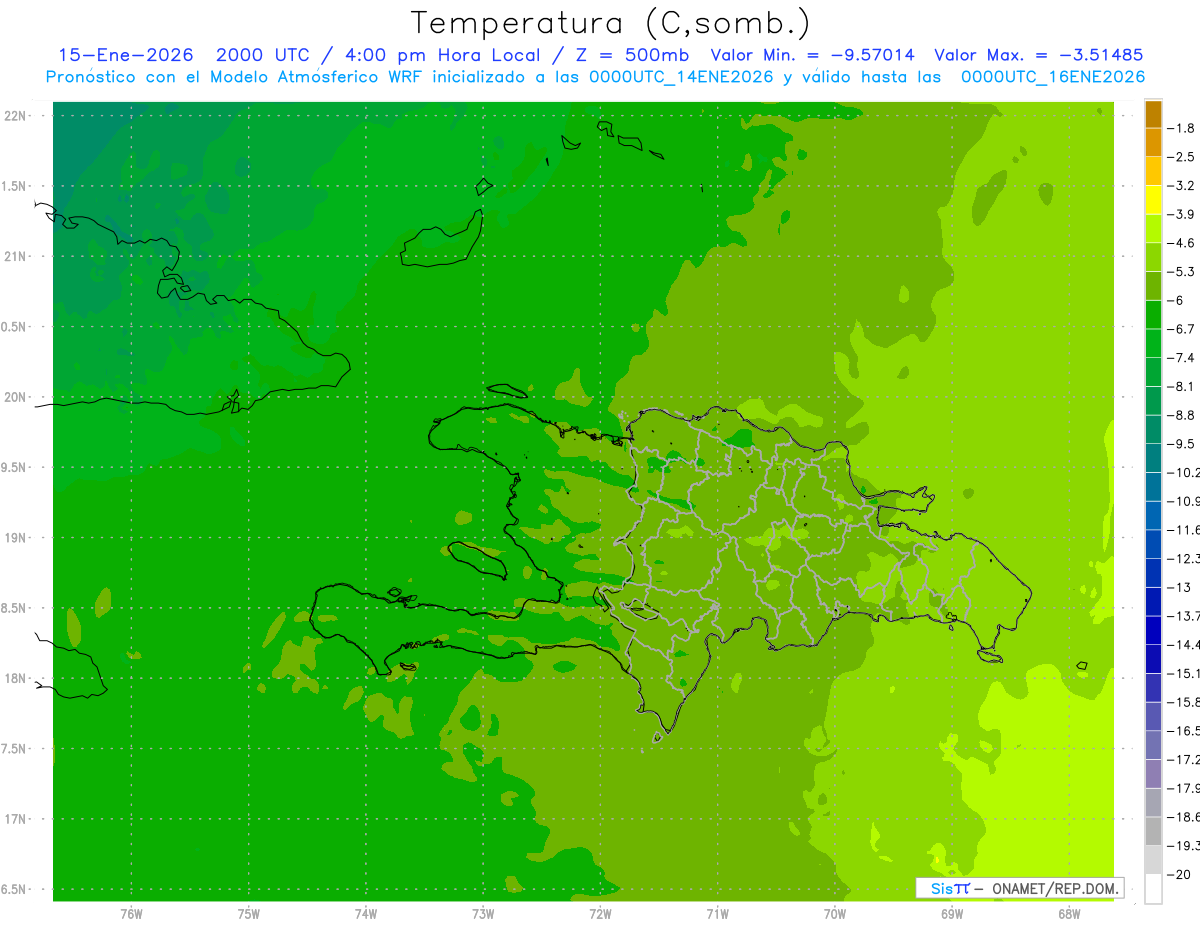This screenshot has width=1200, height=927.
Task: Click the longitude label "71W"
Action: [717, 915]
